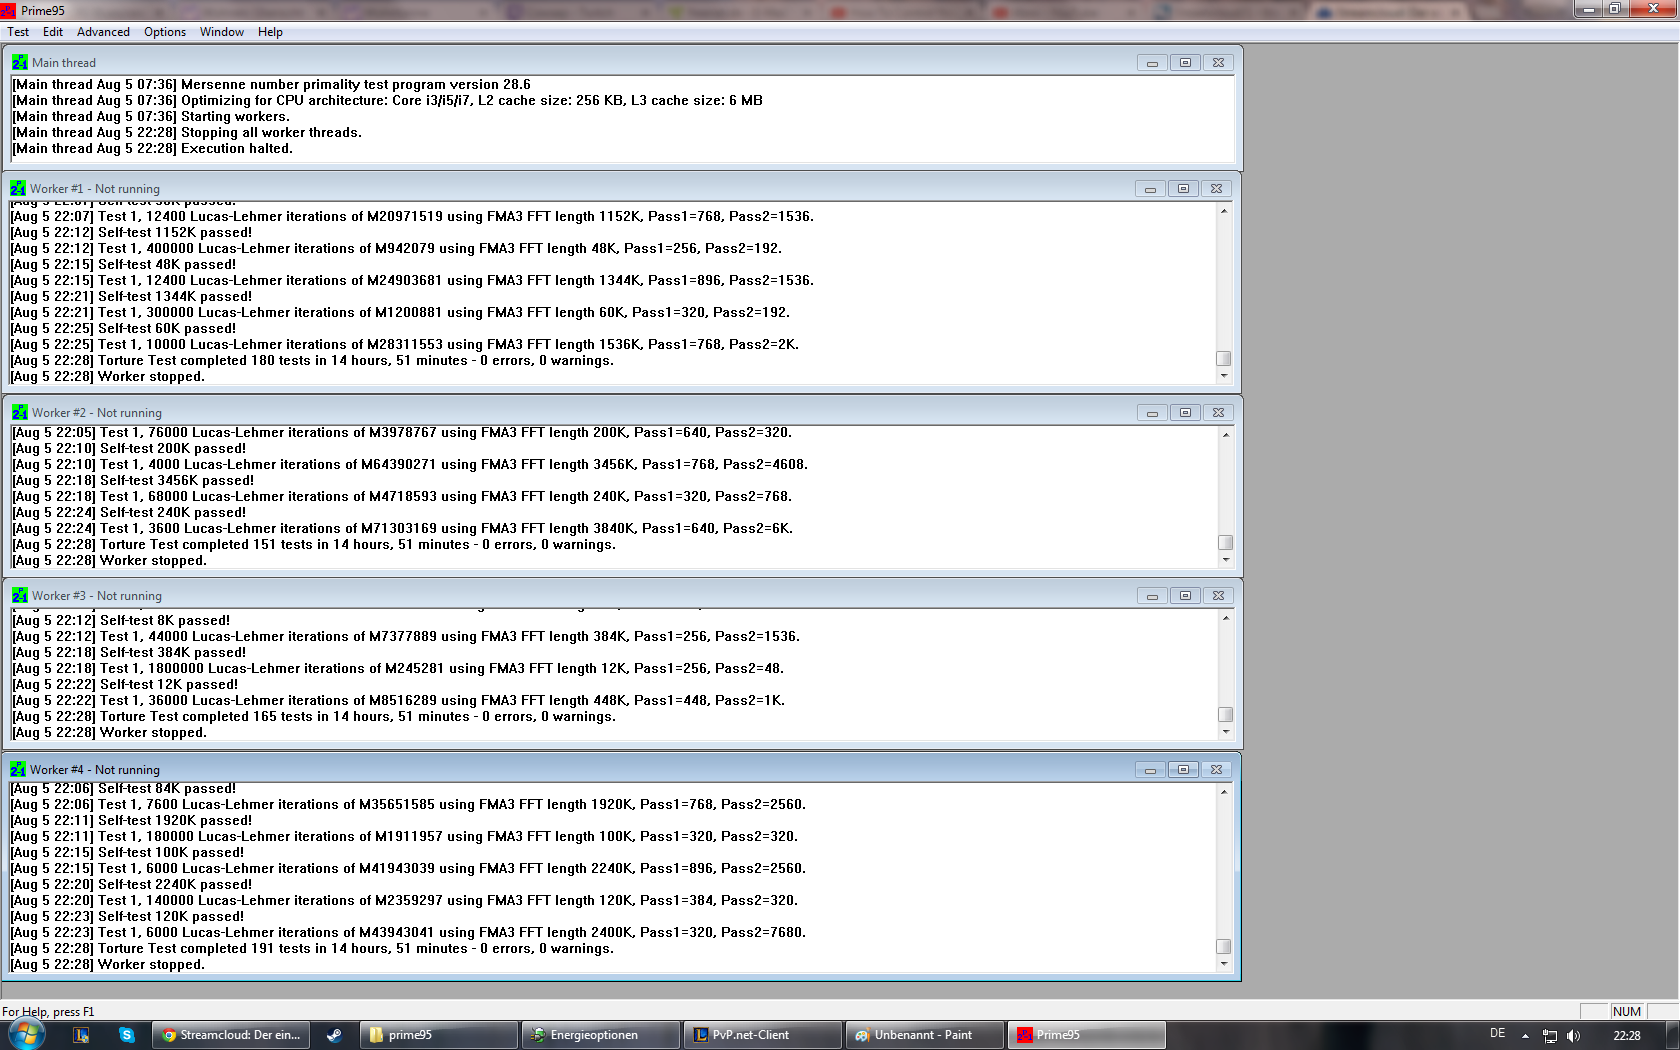
Task: Open the Advanced menu
Action: click(103, 32)
